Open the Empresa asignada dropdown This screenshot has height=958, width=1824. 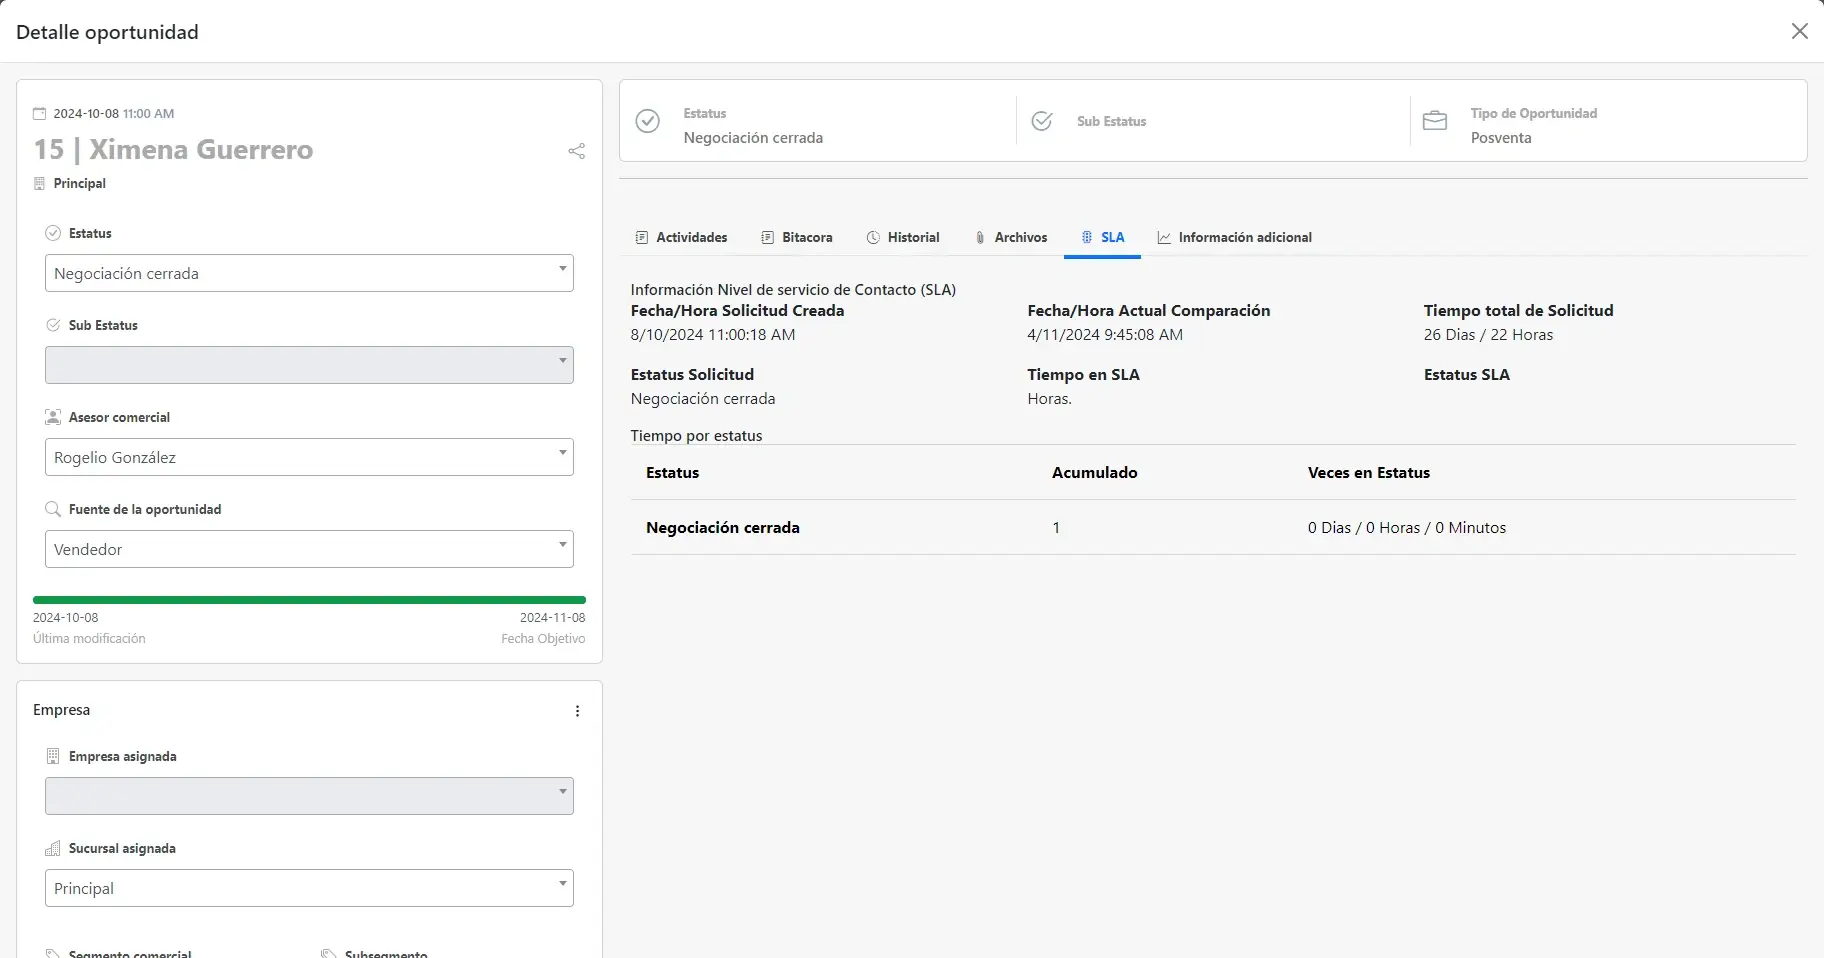(309, 796)
